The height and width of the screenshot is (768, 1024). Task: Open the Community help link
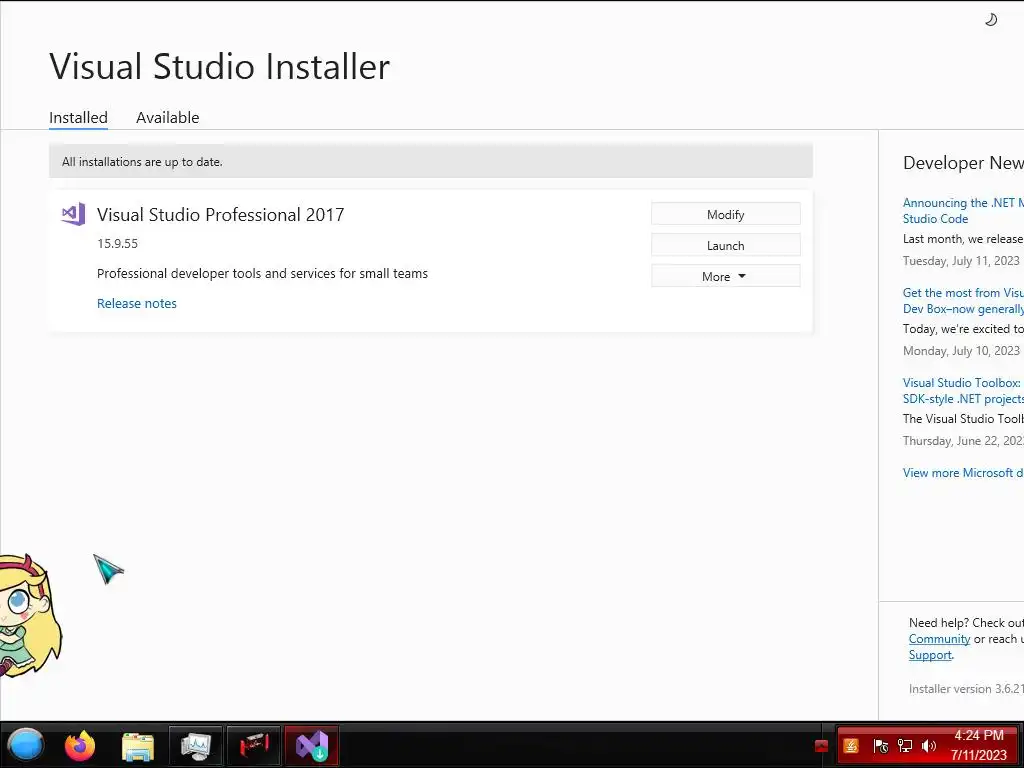(939, 639)
